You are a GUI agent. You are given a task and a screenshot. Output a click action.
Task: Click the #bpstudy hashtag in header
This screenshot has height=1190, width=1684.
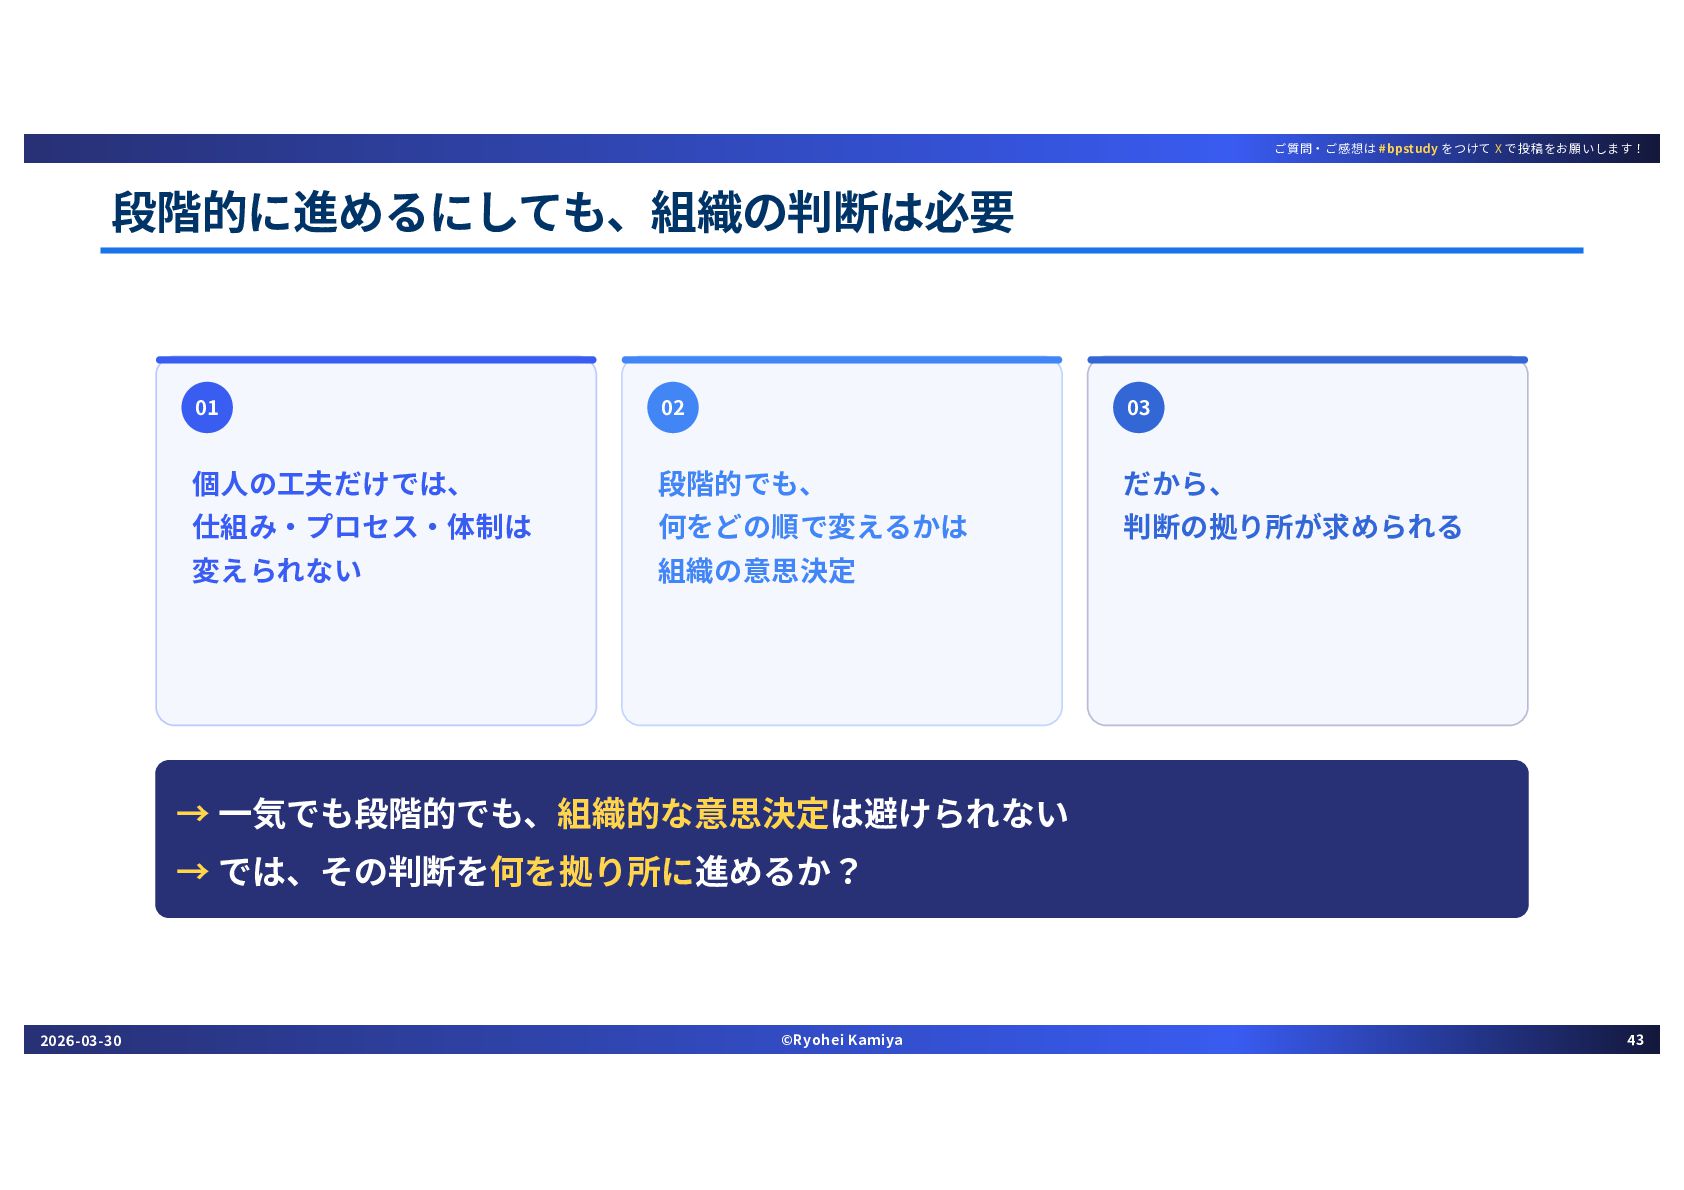point(1408,148)
